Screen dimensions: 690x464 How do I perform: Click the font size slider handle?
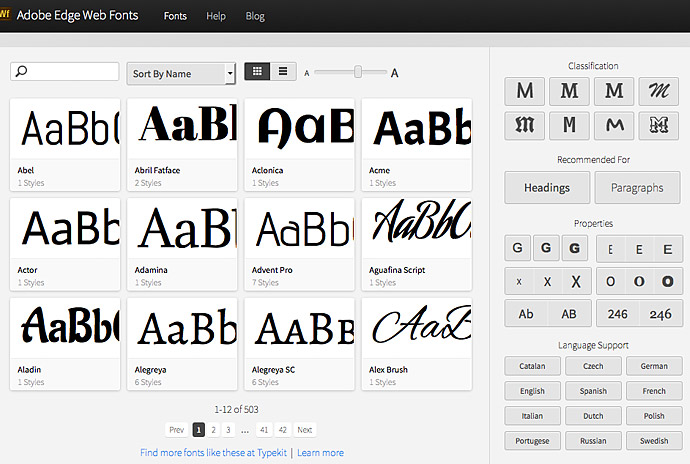(x=358, y=72)
